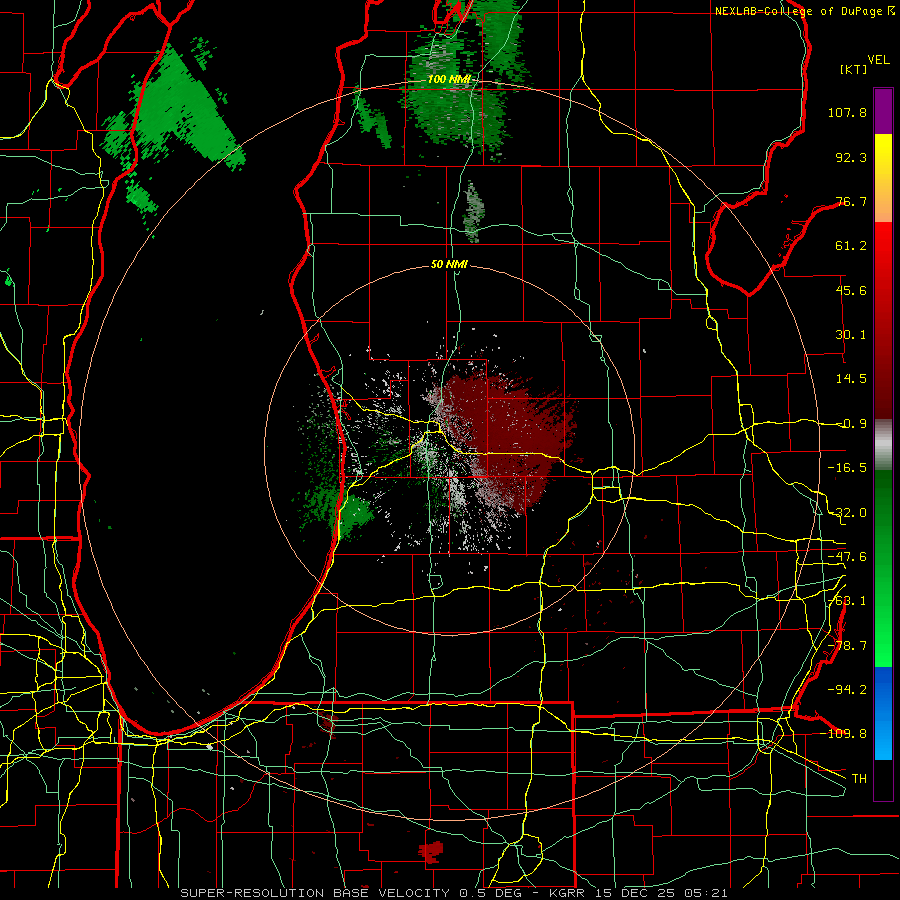Click the 107.8 value on velocity scale
The image size is (900, 900).
coord(847,112)
